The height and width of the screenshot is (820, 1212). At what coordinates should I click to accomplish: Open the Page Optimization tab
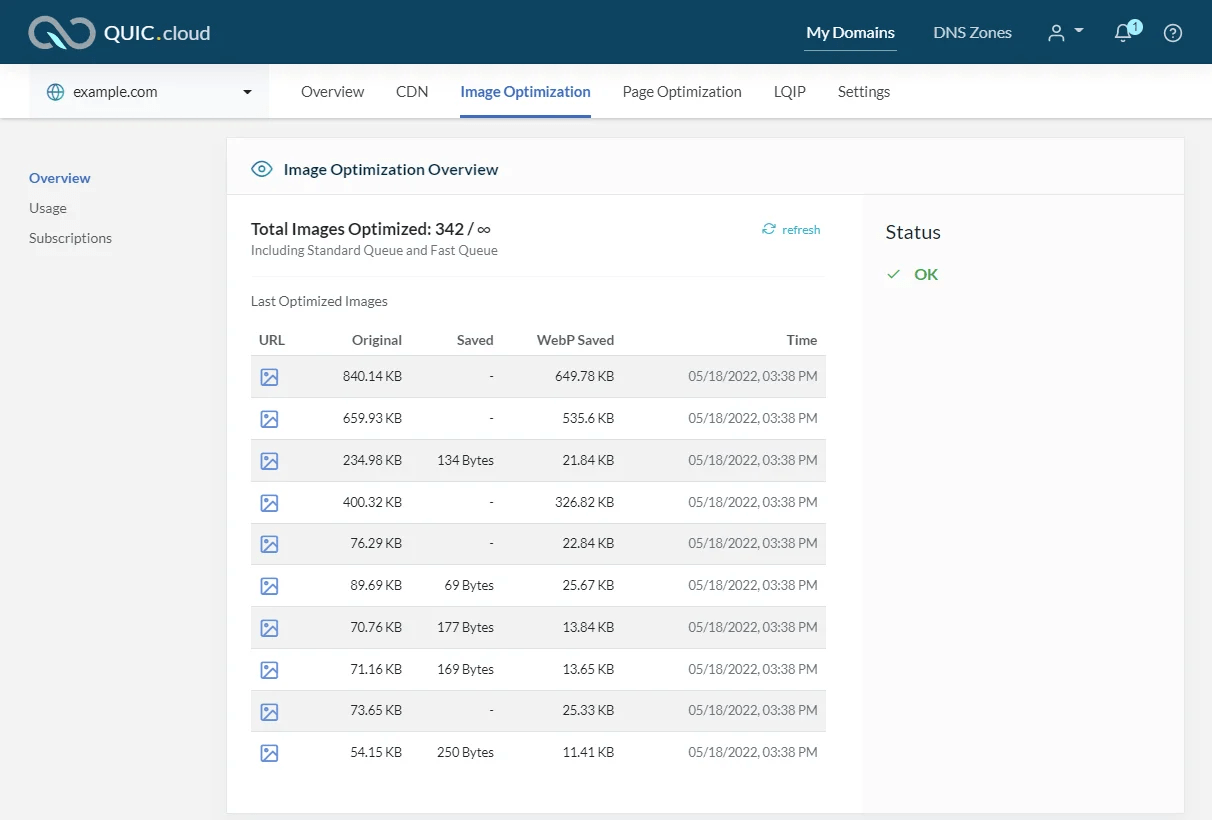click(x=682, y=91)
